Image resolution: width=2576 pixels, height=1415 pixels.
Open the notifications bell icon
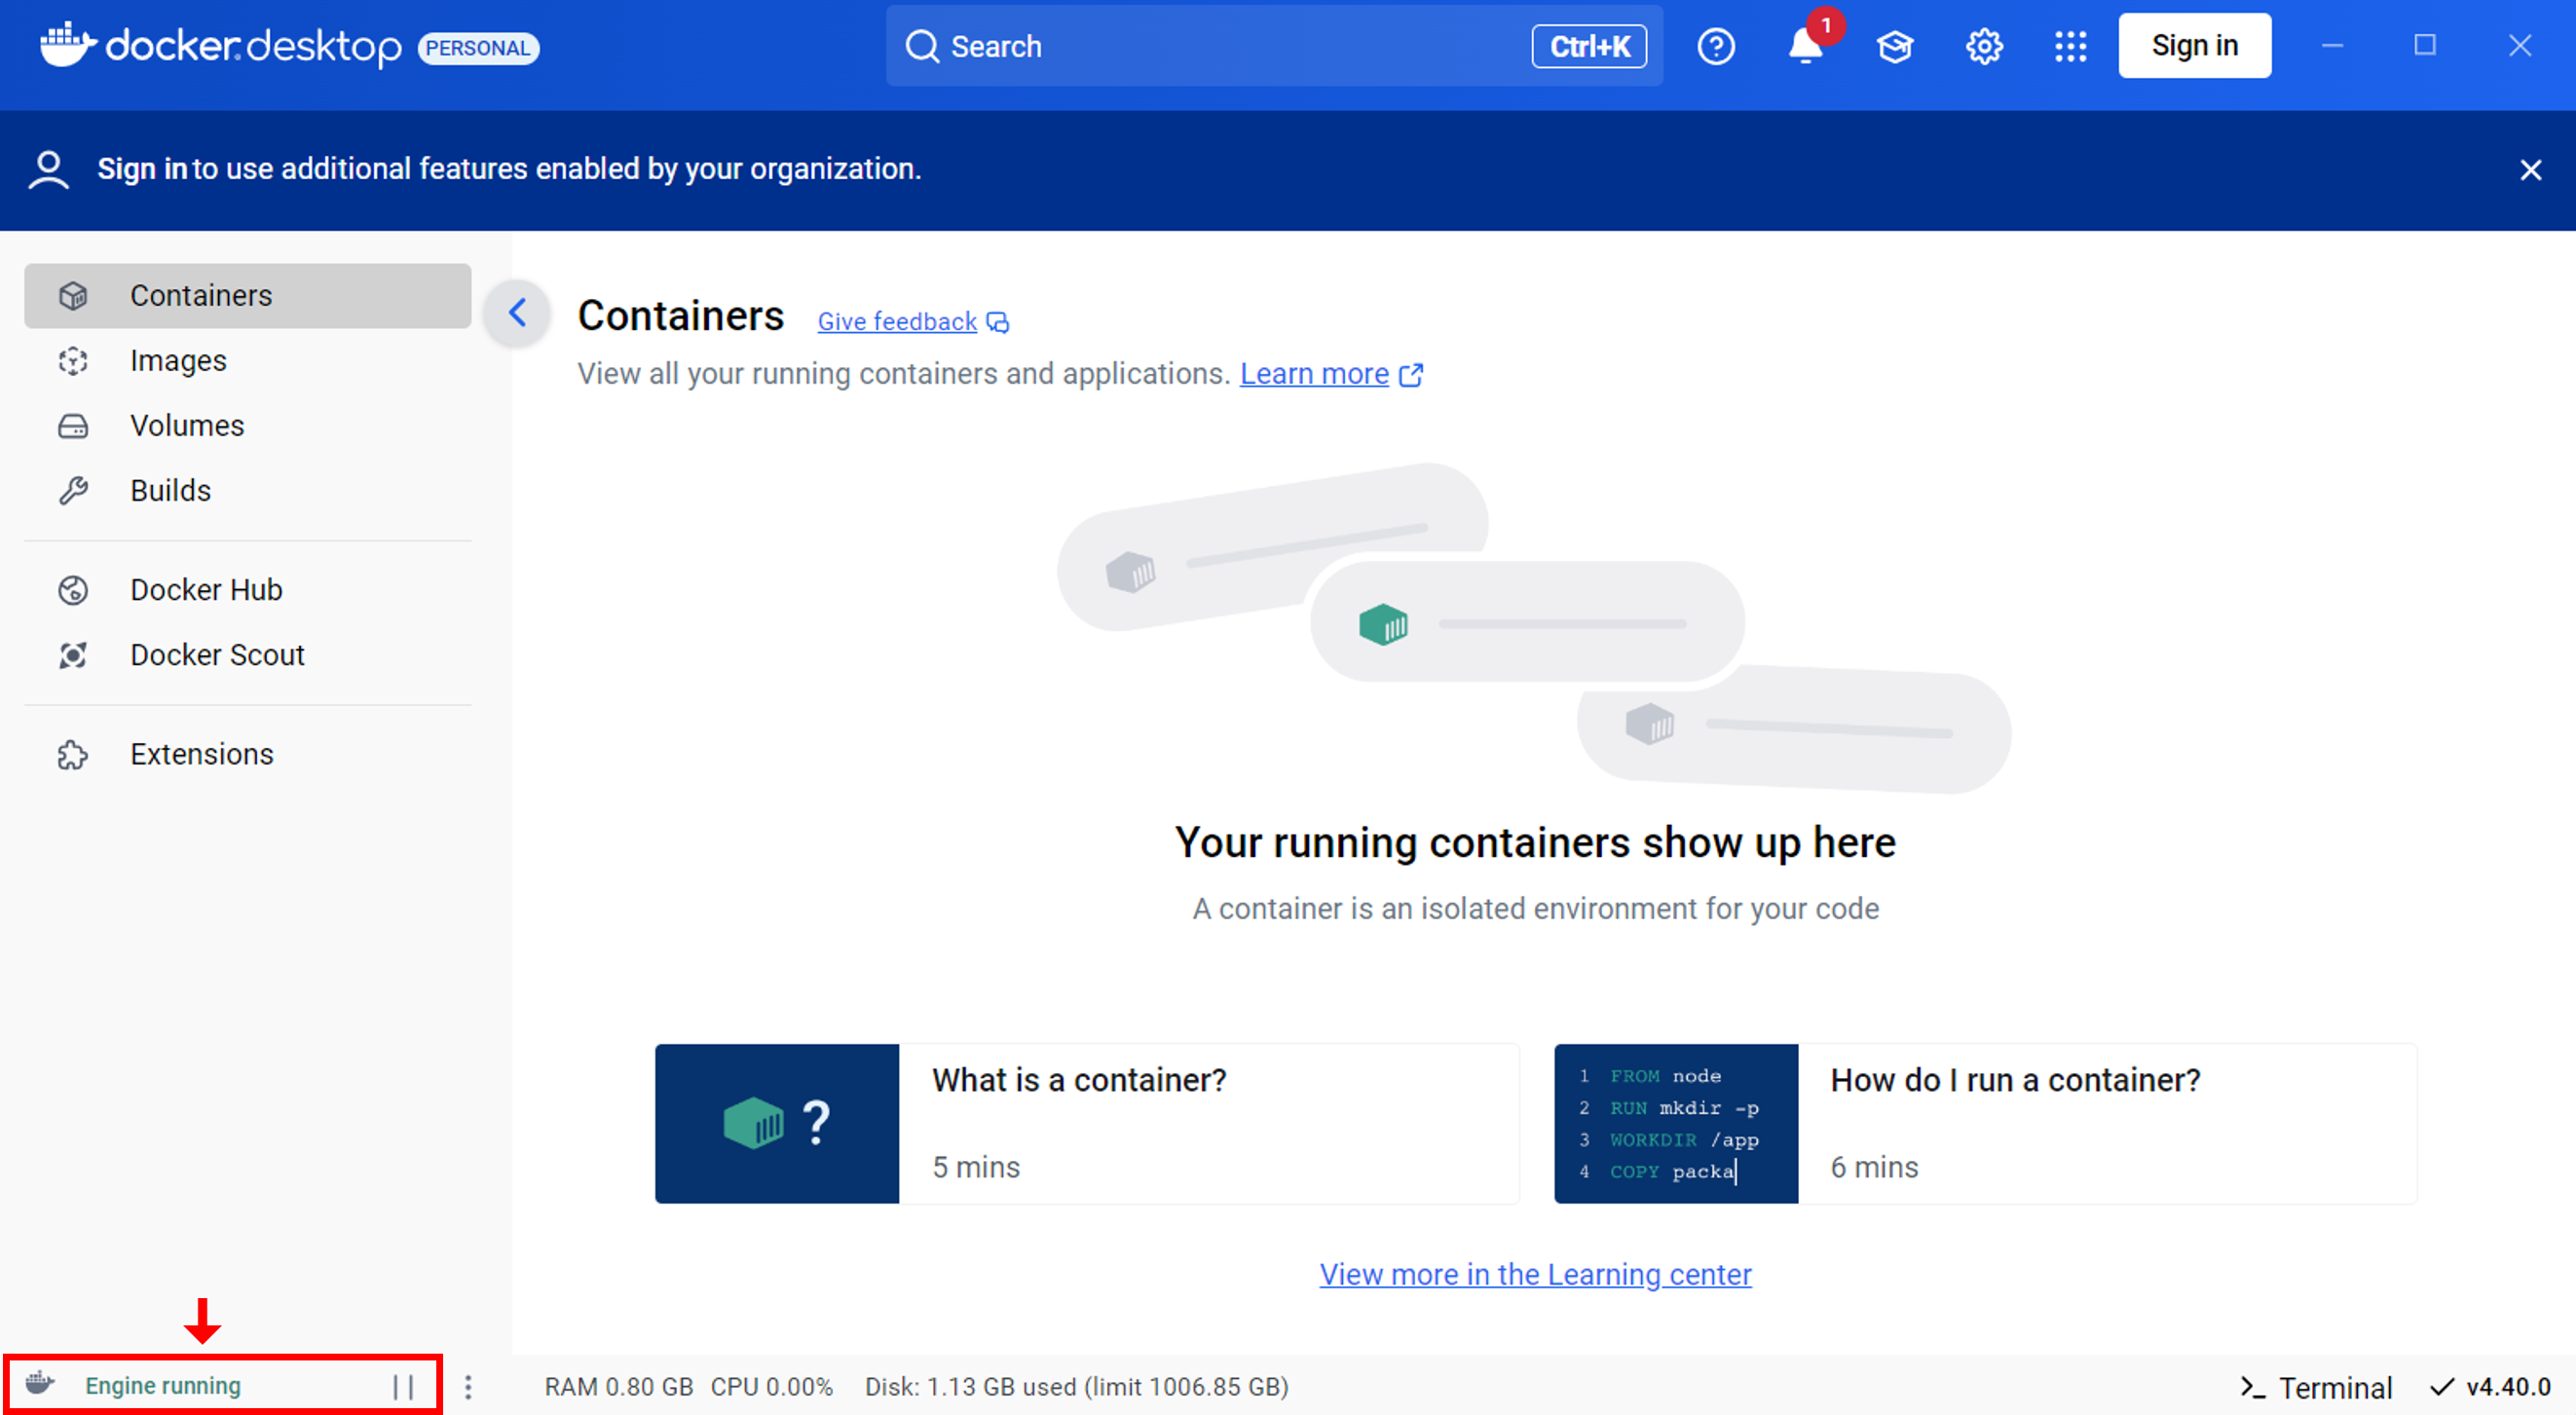1805,46
